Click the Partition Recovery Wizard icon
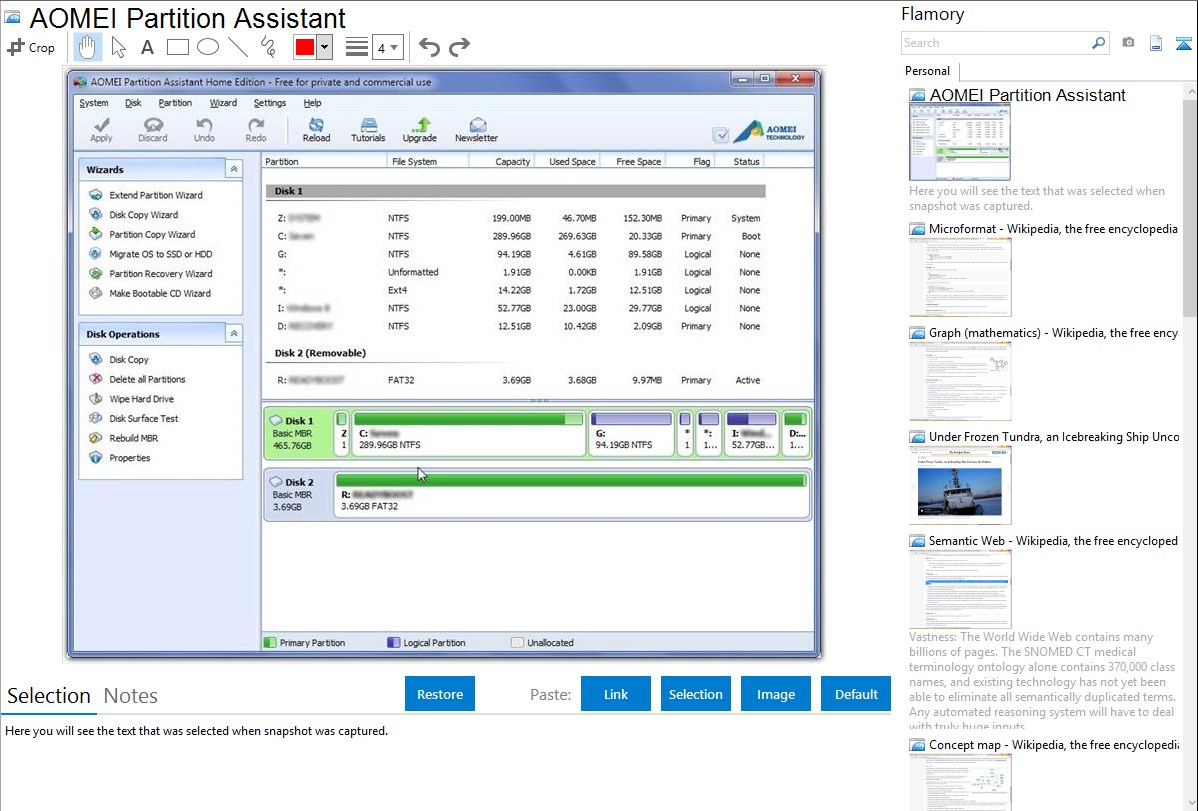Image resolution: width=1198 pixels, height=811 pixels. tap(96, 273)
